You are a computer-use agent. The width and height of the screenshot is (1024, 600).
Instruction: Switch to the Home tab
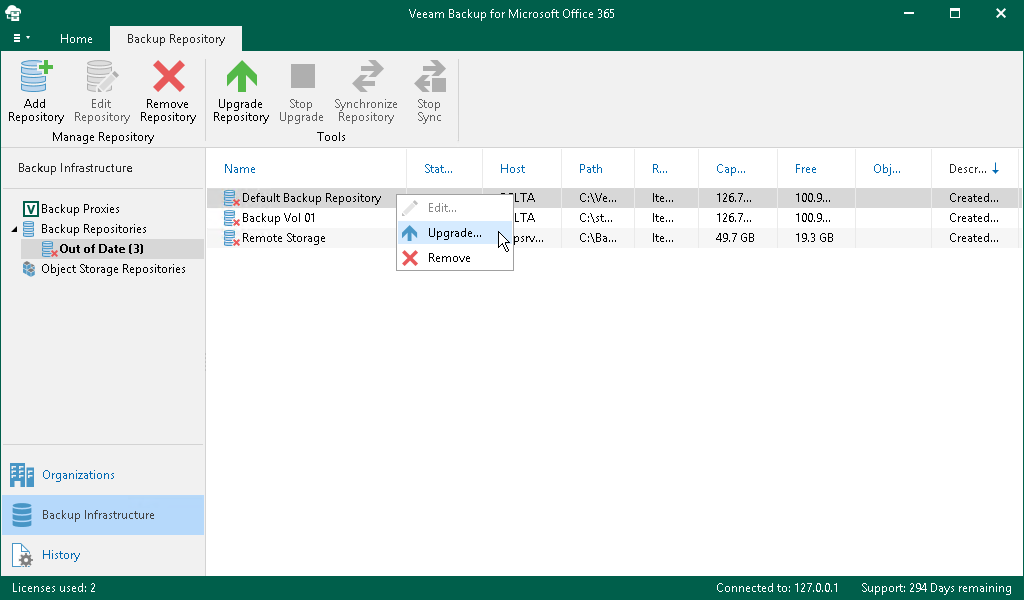tap(76, 39)
